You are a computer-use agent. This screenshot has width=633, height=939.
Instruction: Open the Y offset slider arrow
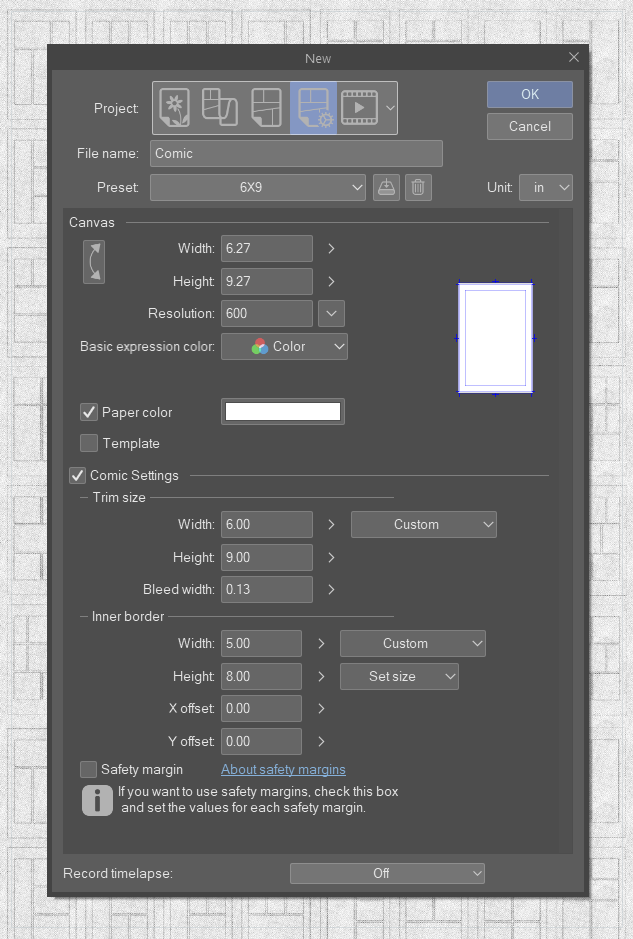point(321,741)
